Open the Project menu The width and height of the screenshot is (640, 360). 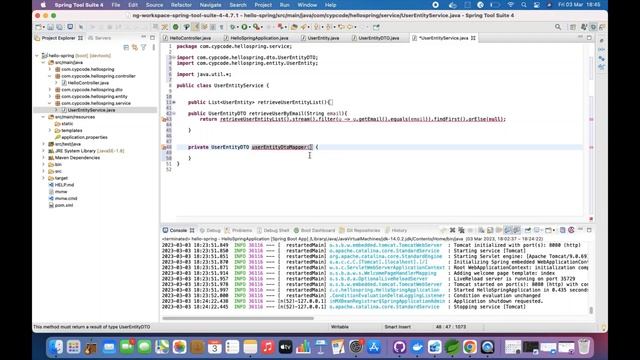[x=263, y=5]
